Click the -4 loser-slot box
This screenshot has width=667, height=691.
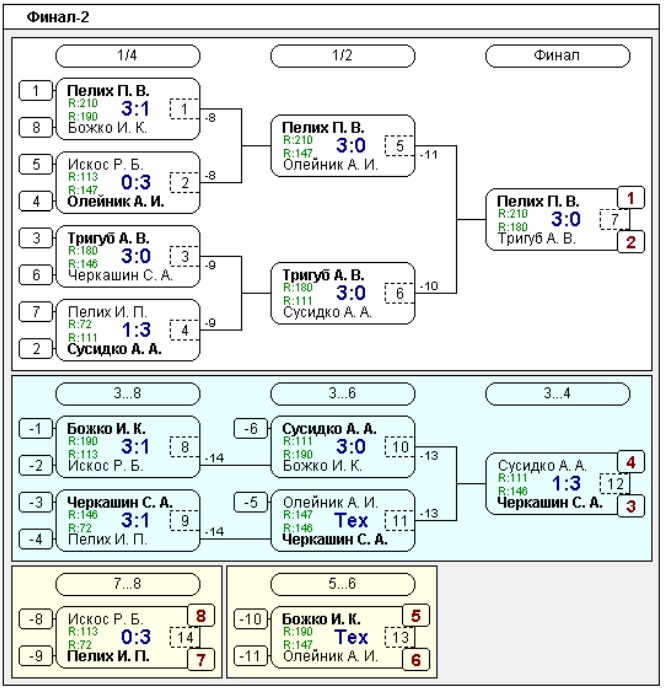36,539
